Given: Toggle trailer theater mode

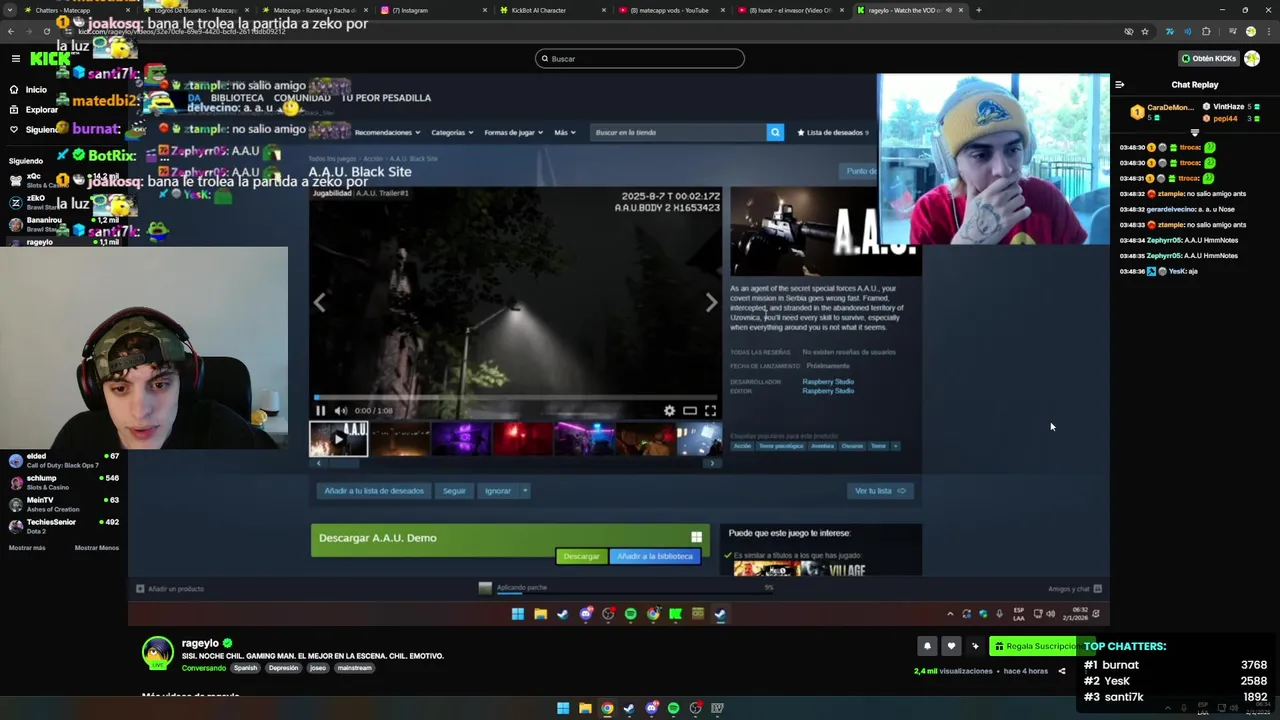Looking at the screenshot, I should coord(690,410).
